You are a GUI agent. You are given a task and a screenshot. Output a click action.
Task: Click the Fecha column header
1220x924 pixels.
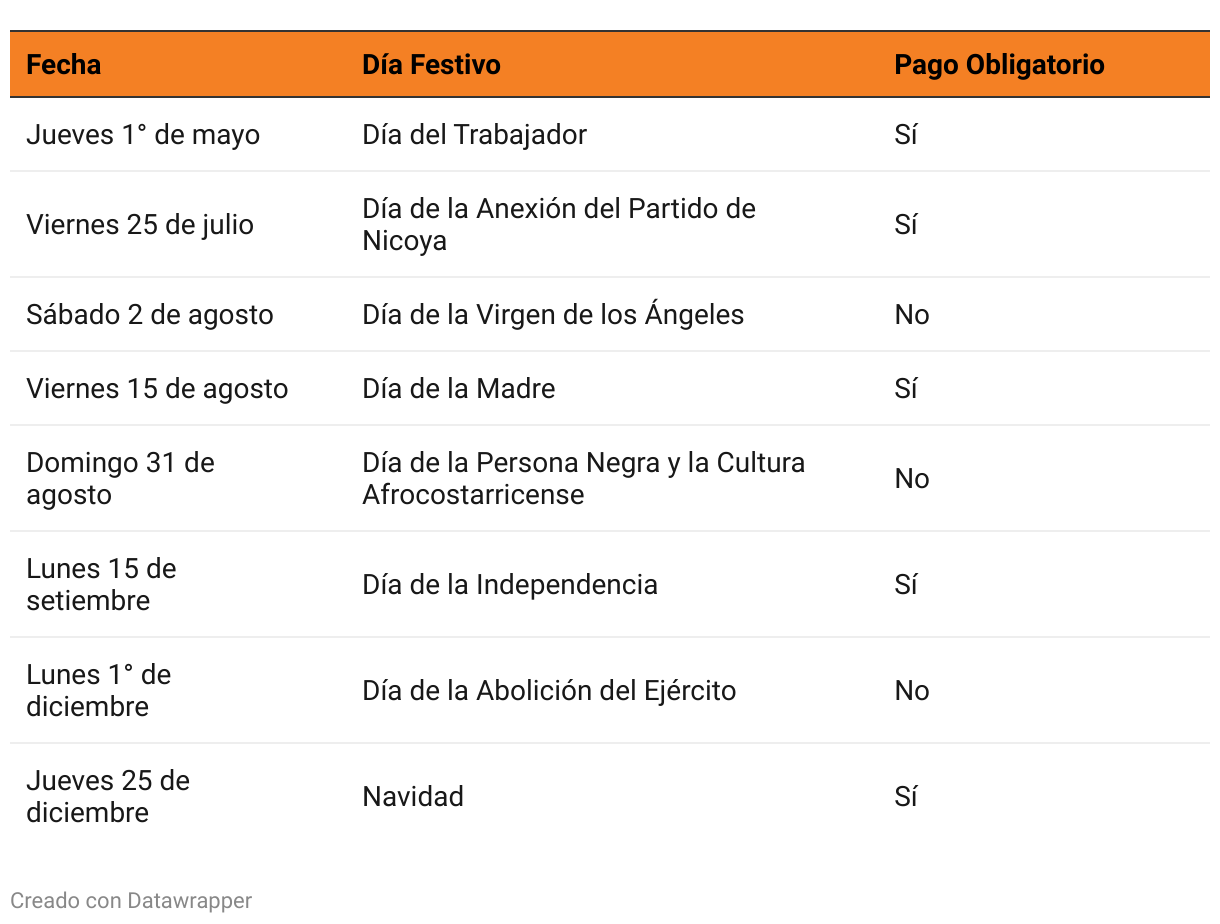tap(64, 65)
